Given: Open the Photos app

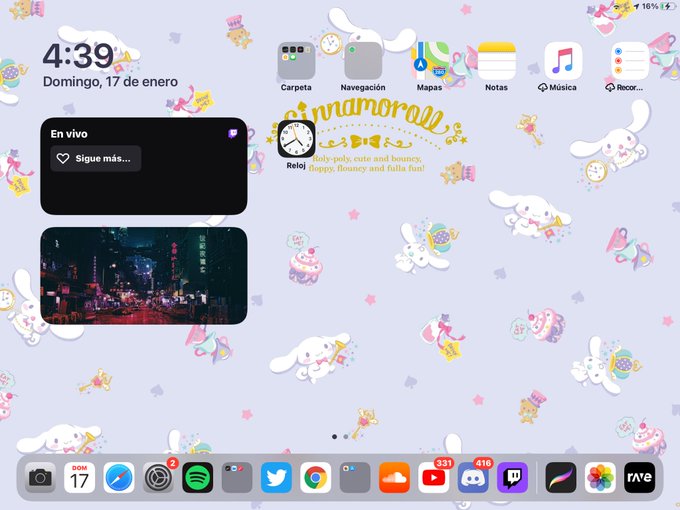Looking at the screenshot, I should [x=600, y=477].
